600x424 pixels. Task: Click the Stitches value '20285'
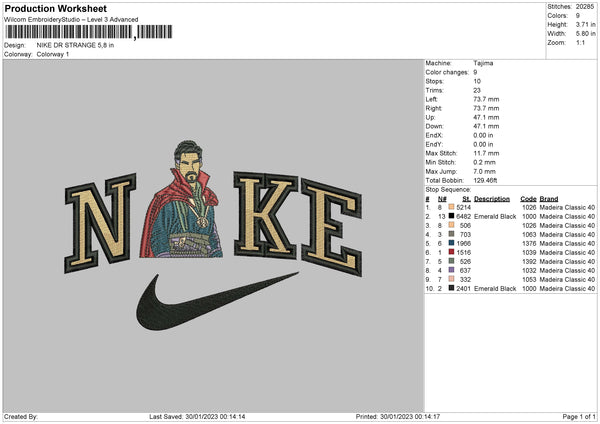pyautogui.click(x=585, y=7)
